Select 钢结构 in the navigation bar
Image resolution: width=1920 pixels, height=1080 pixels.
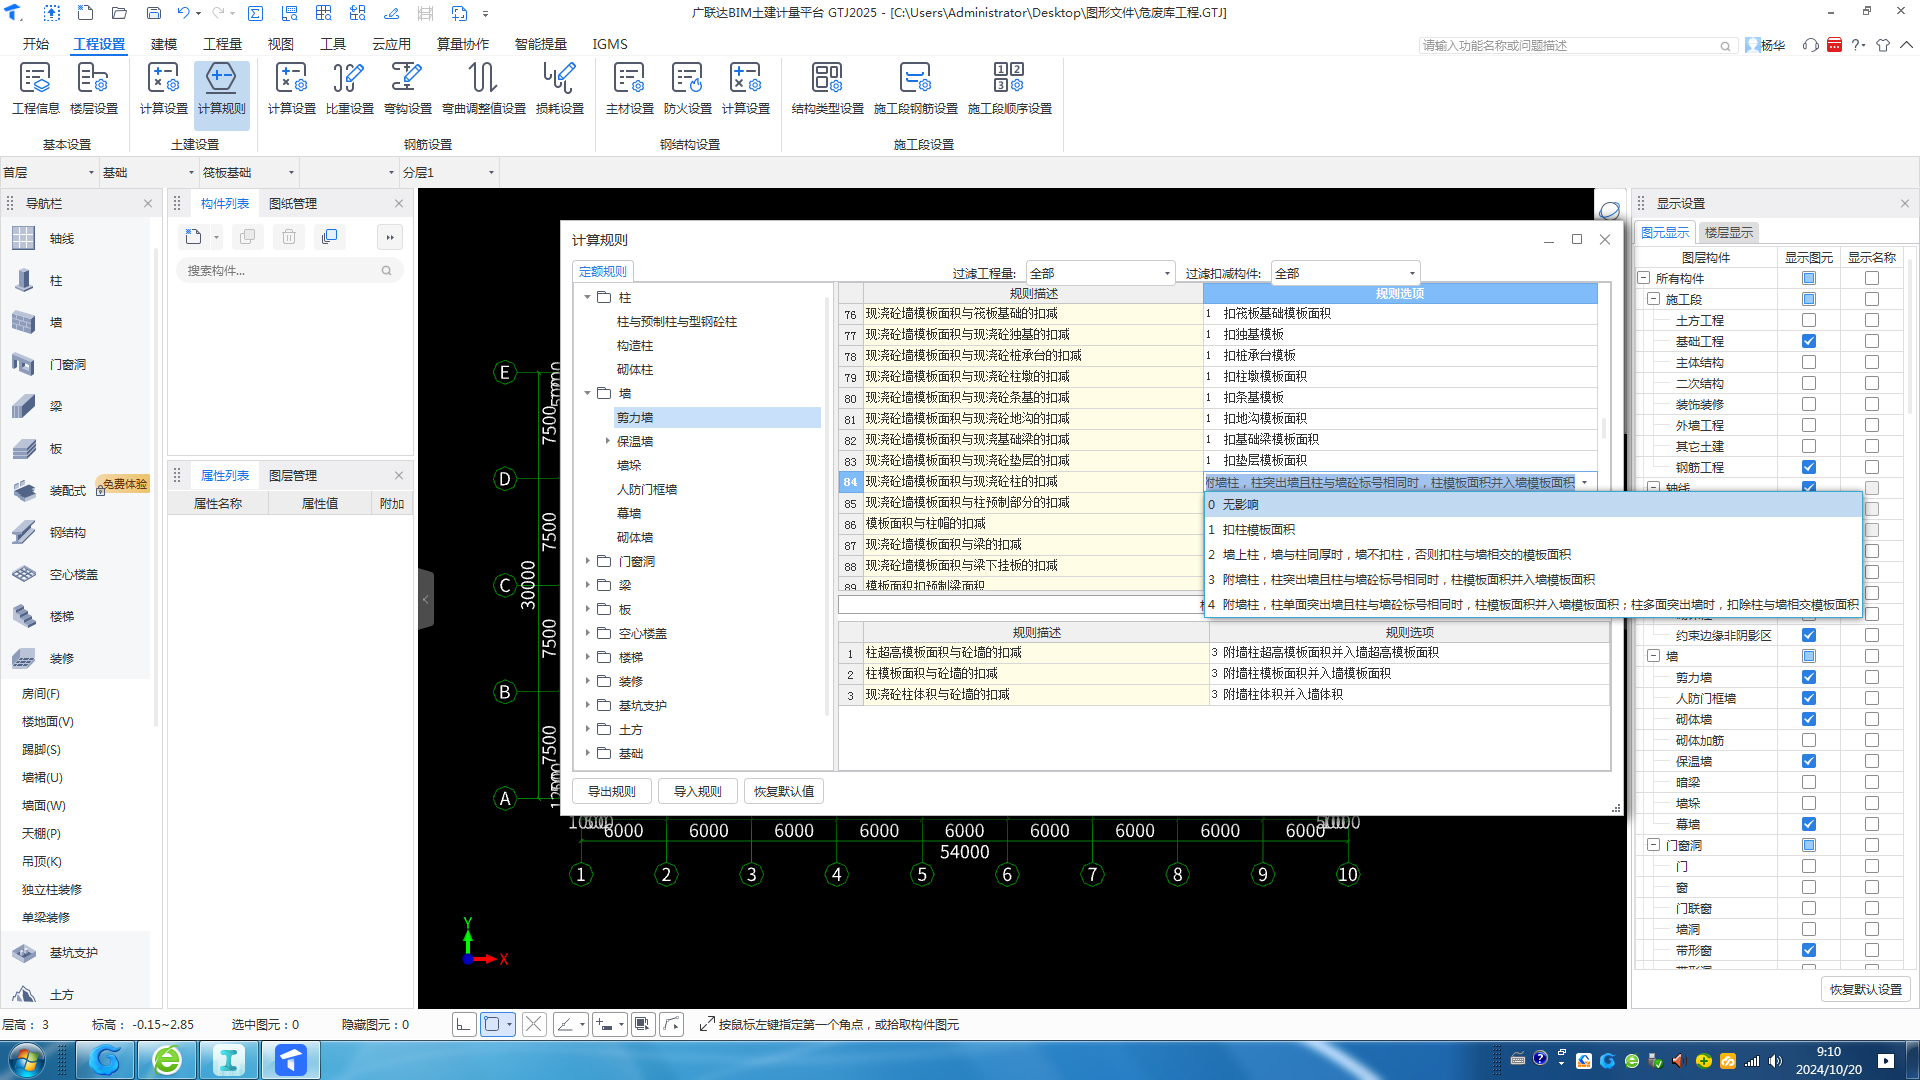[x=67, y=532]
